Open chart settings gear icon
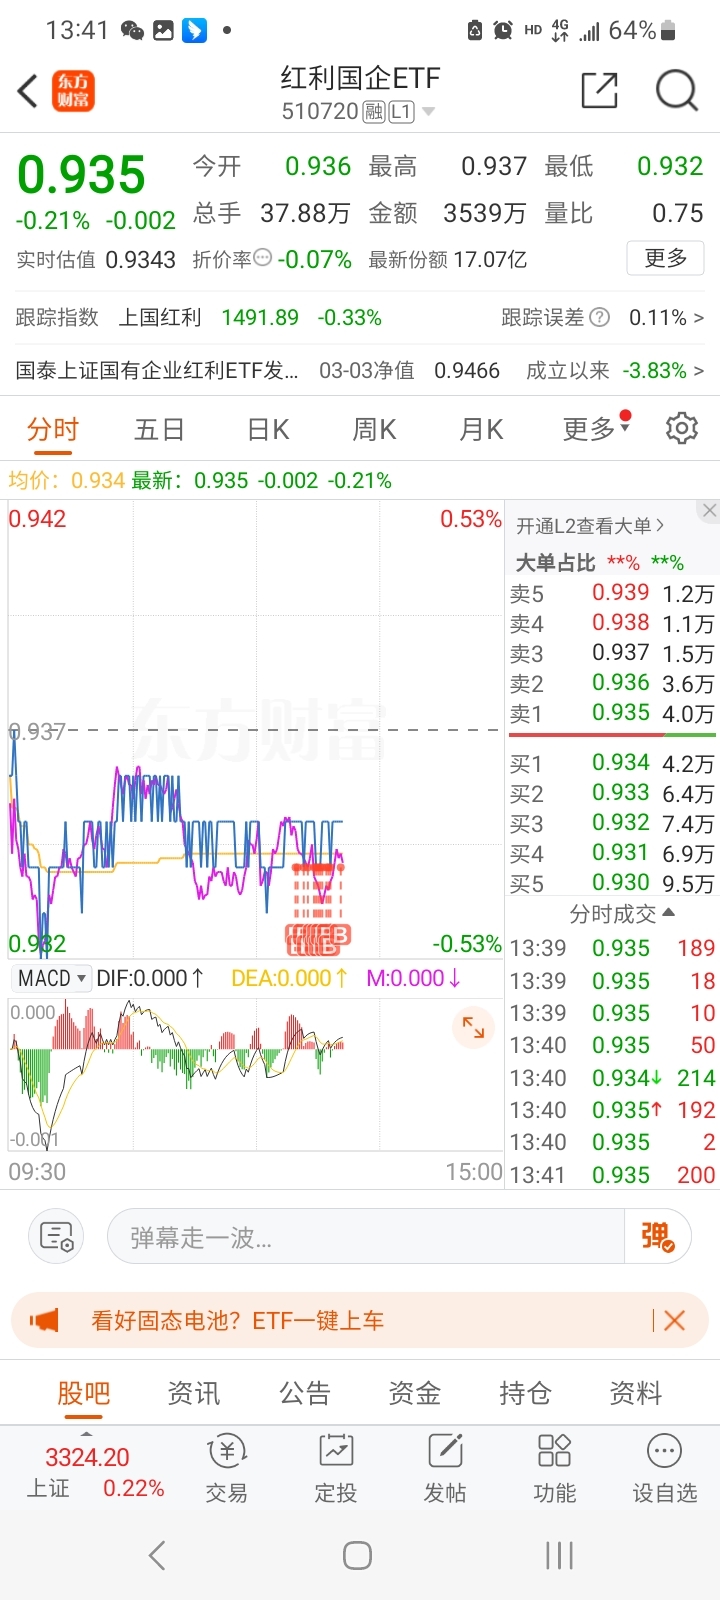The height and width of the screenshot is (1600, 720). 682,428
